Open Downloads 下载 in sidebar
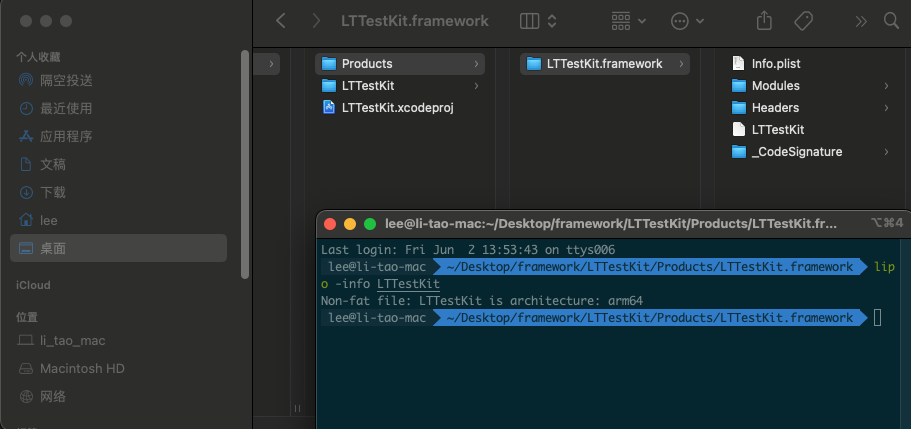911x429 pixels. [x=119, y=192]
